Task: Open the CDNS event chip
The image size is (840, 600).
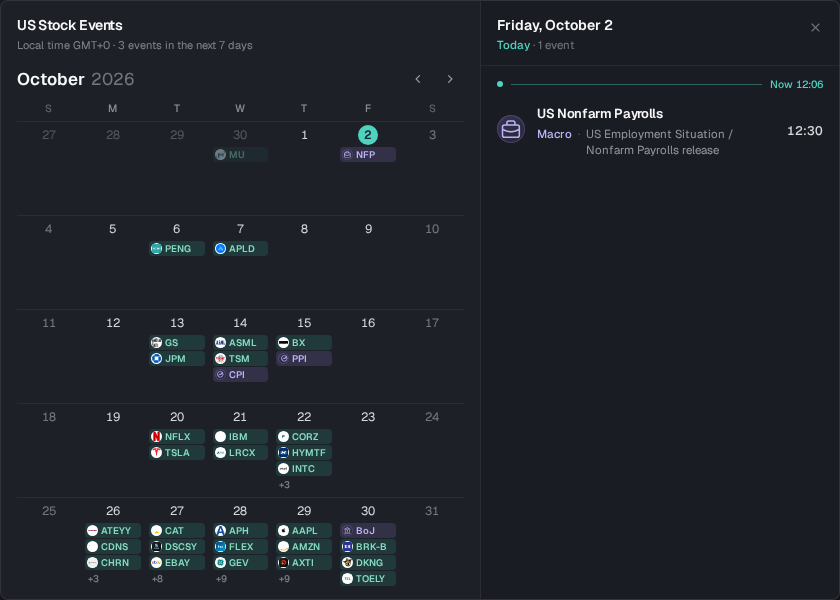Action: (113, 546)
